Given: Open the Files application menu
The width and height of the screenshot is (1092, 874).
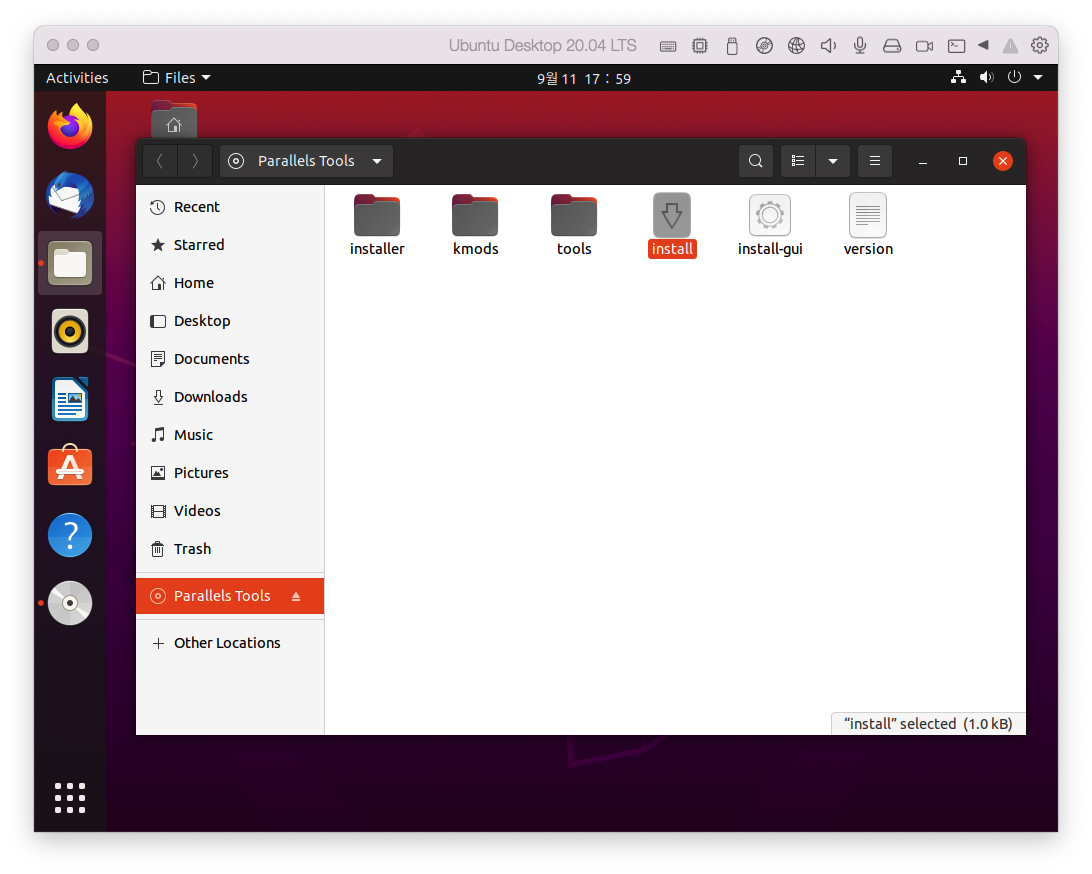Looking at the screenshot, I should [177, 78].
